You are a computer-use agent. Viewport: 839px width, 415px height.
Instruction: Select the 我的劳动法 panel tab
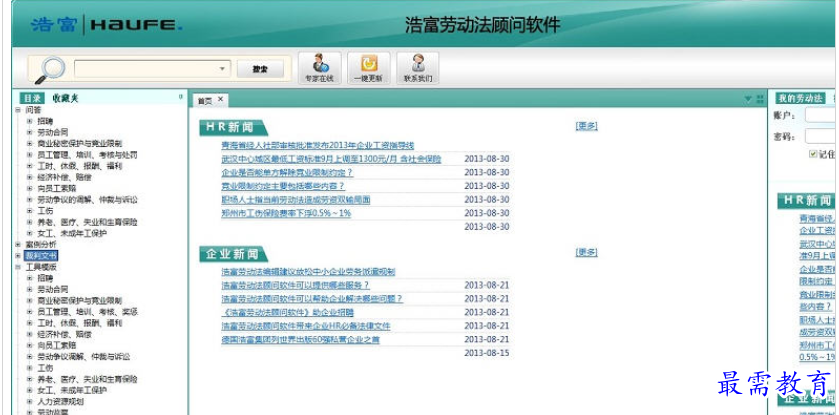pyautogui.click(x=799, y=98)
